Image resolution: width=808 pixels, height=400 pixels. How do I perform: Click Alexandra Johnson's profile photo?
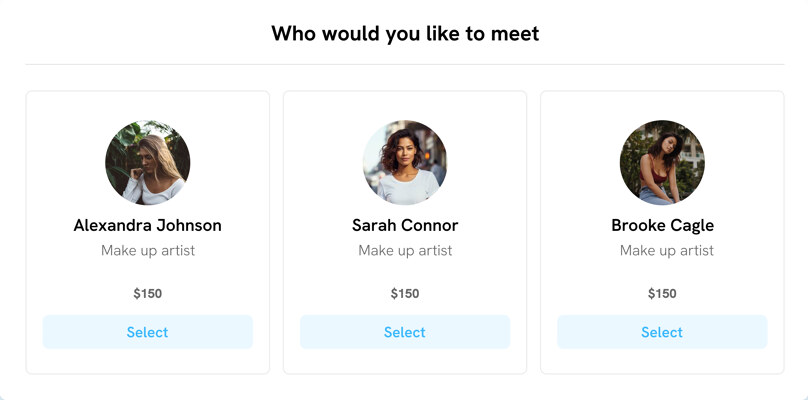pyautogui.click(x=147, y=163)
